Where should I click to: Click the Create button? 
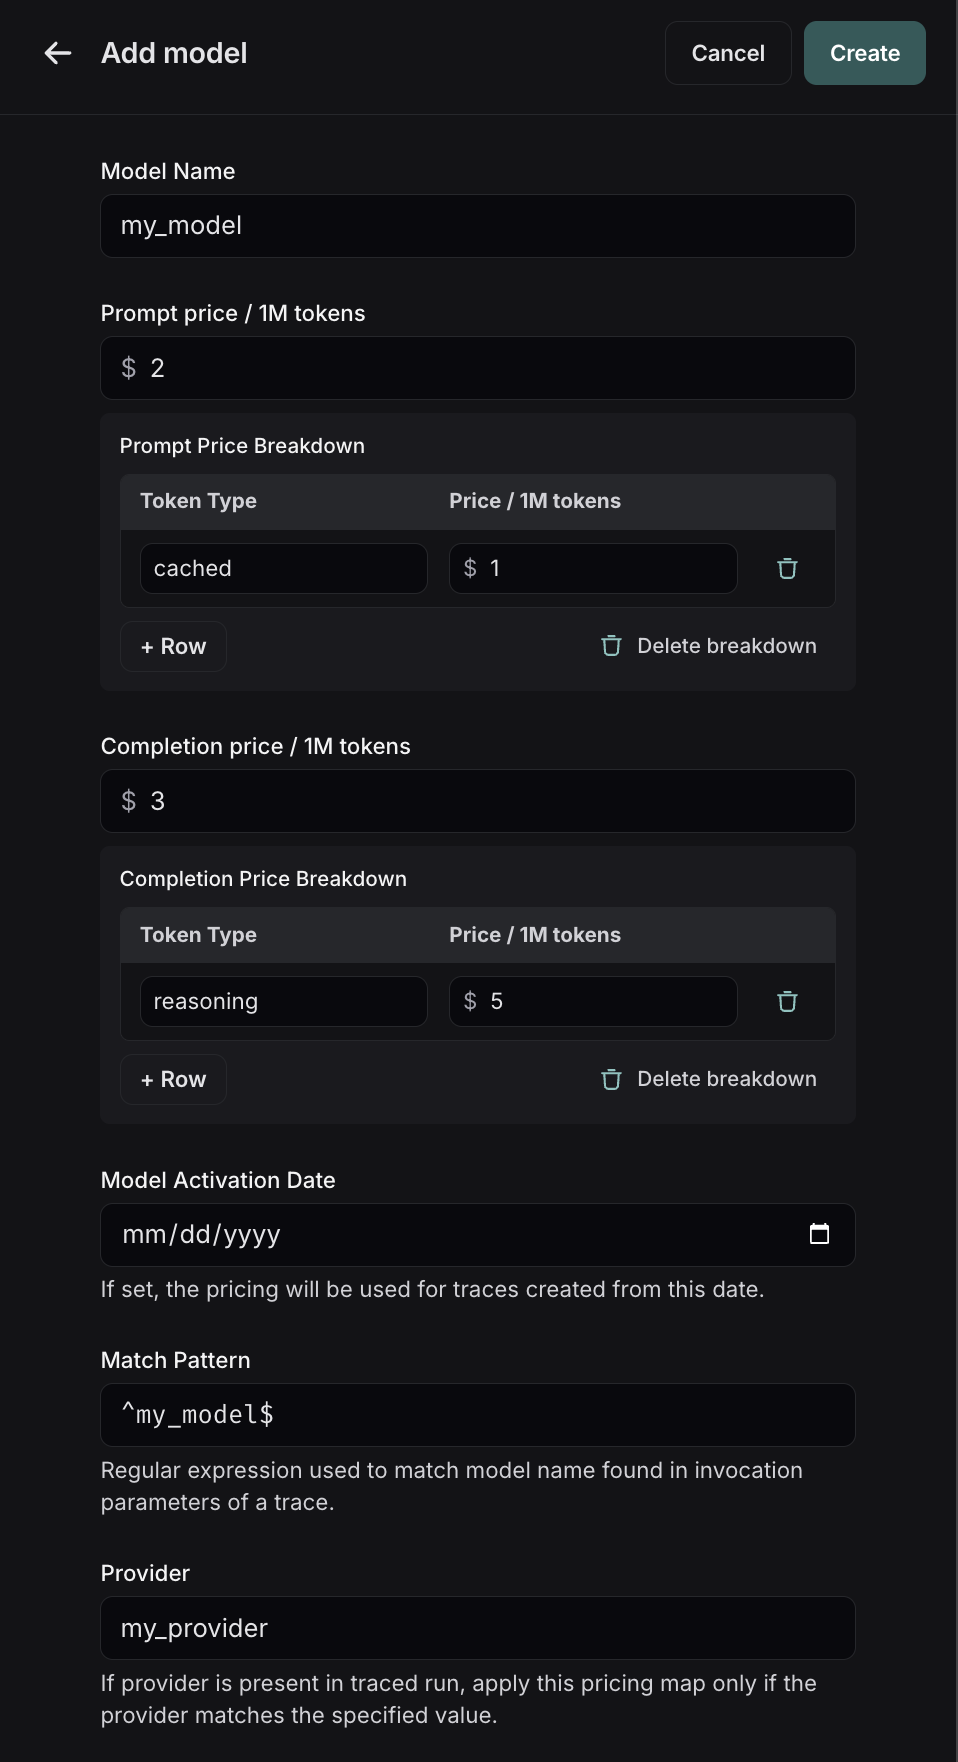coord(864,53)
